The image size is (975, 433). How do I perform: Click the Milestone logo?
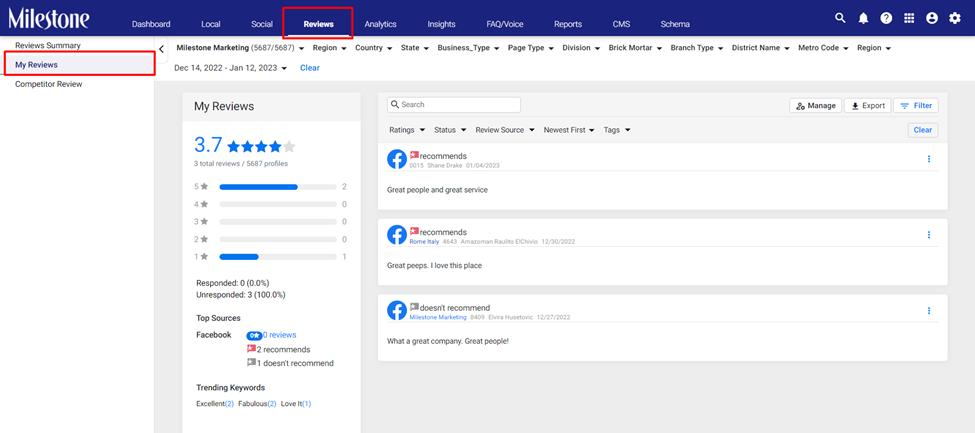[49, 19]
